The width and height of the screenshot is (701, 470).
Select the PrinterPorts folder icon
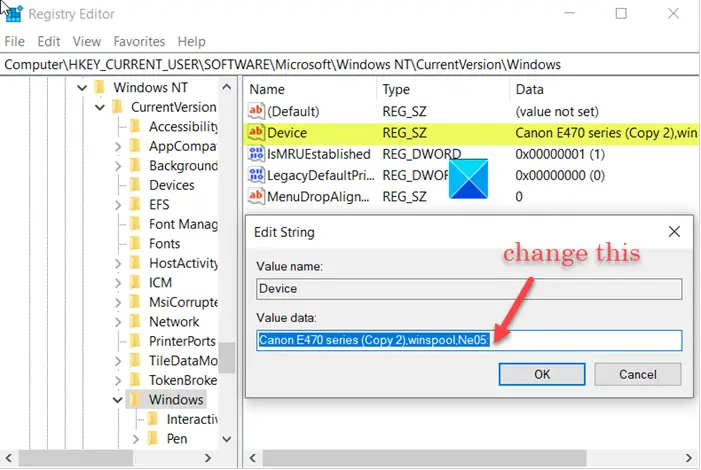(135, 341)
